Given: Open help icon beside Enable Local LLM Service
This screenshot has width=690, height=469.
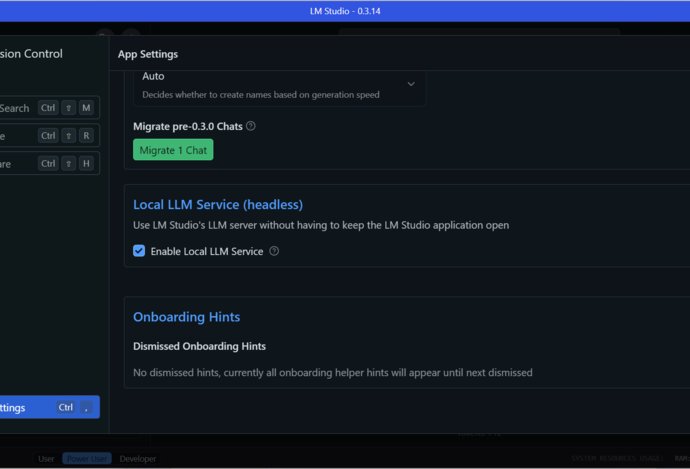Looking at the screenshot, I should point(274,251).
